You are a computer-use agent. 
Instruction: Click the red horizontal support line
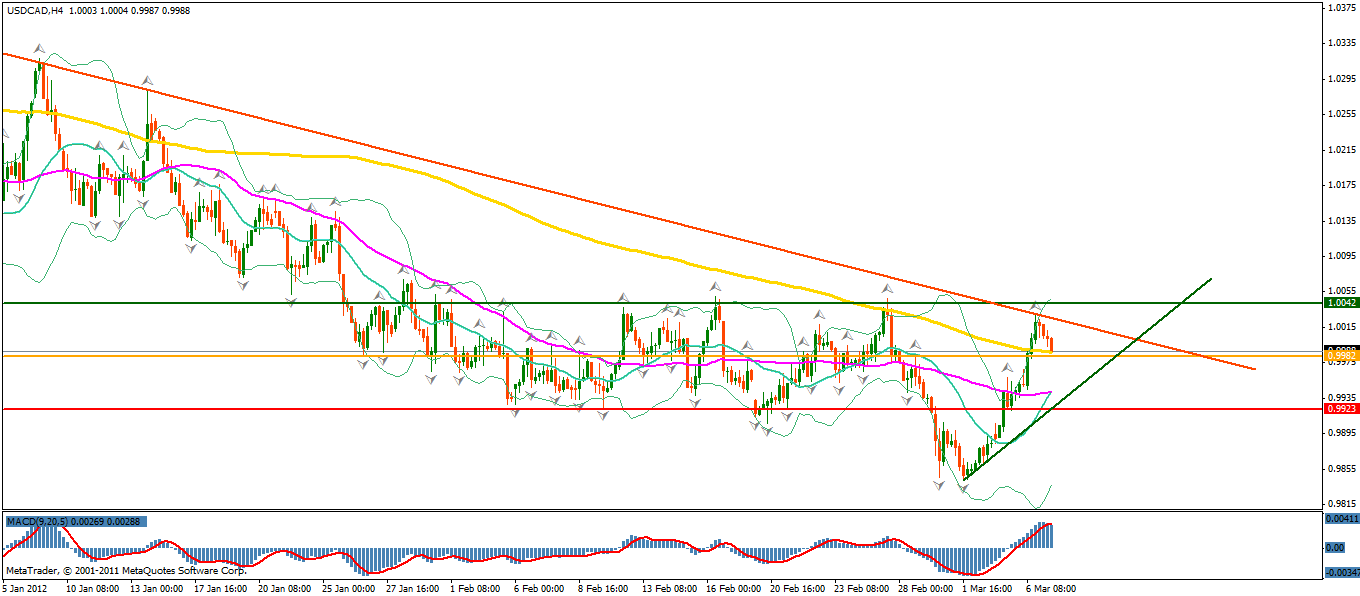point(300,409)
